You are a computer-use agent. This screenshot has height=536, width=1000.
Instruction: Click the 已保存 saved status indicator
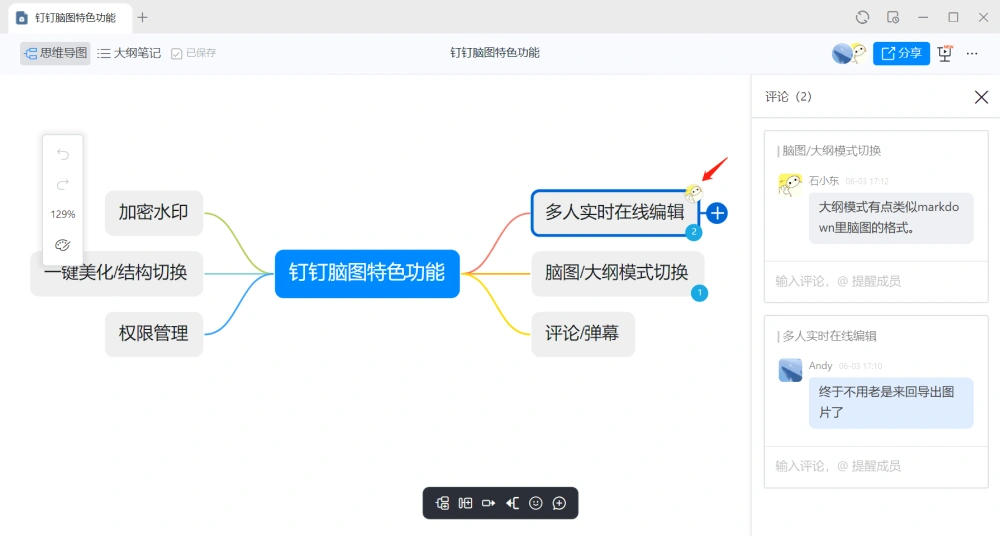click(x=194, y=53)
